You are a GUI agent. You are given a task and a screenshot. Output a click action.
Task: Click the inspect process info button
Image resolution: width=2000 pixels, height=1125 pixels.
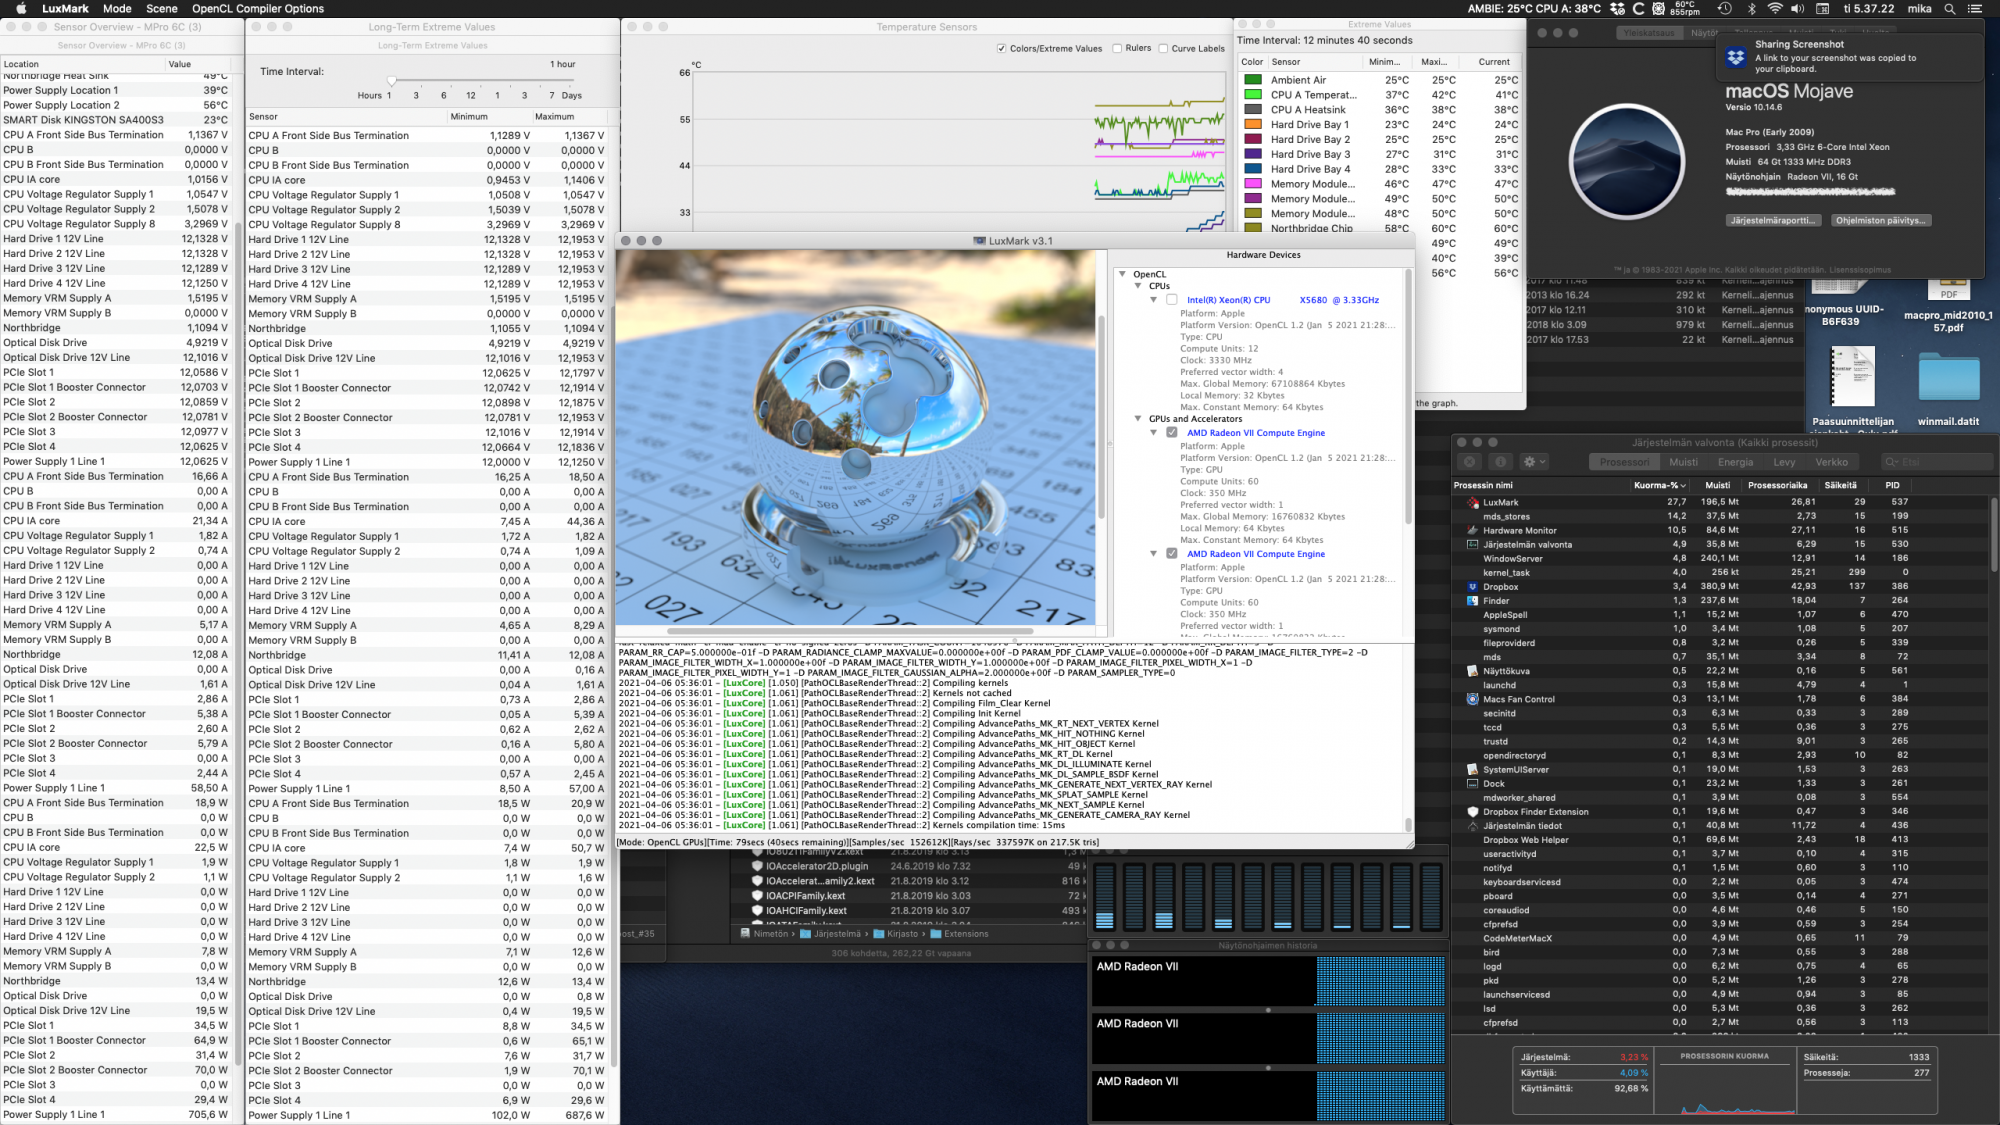[x=1500, y=462]
